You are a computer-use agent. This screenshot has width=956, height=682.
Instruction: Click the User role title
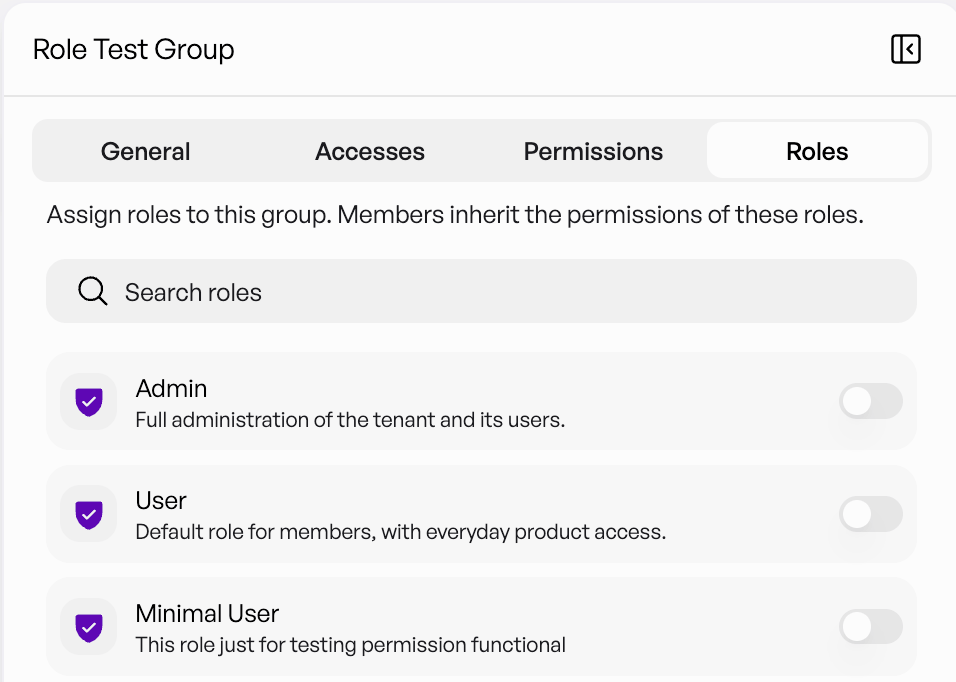[161, 500]
